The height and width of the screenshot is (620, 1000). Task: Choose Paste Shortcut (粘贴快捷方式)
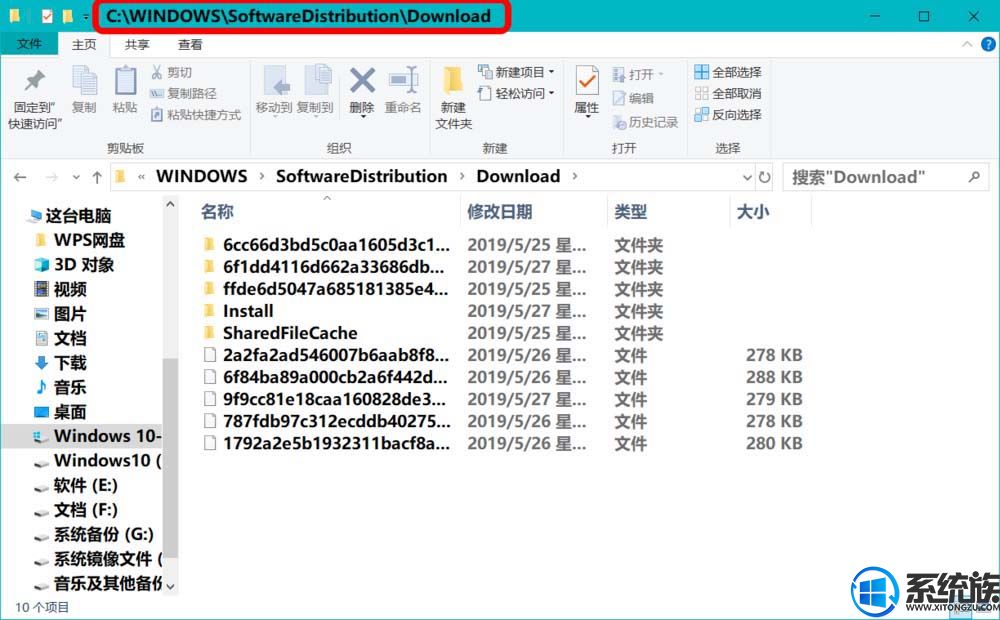[196, 115]
